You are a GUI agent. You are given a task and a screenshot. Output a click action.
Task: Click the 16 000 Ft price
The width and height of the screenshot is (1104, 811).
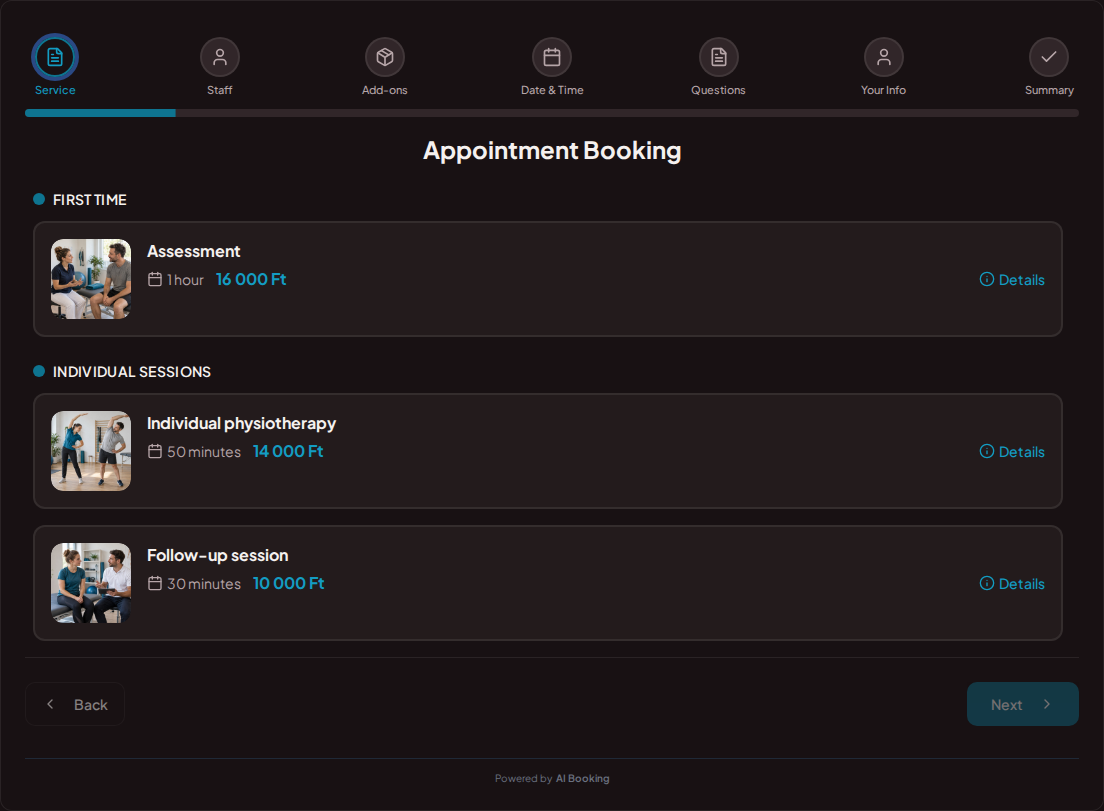(251, 279)
